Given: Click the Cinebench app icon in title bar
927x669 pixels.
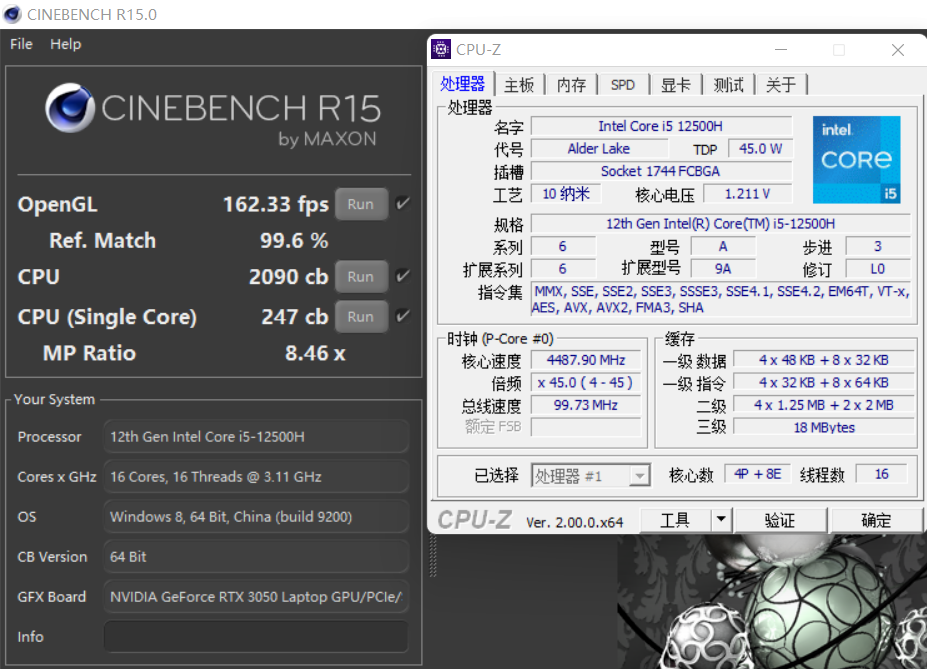Looking at the screenshot, I should (x=11, y=14).
